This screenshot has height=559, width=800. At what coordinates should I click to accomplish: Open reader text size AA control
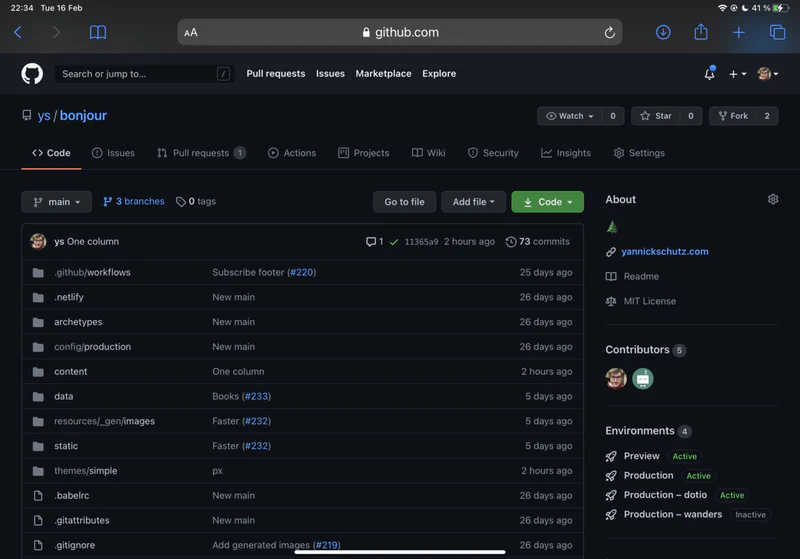(x=191, y=33)
